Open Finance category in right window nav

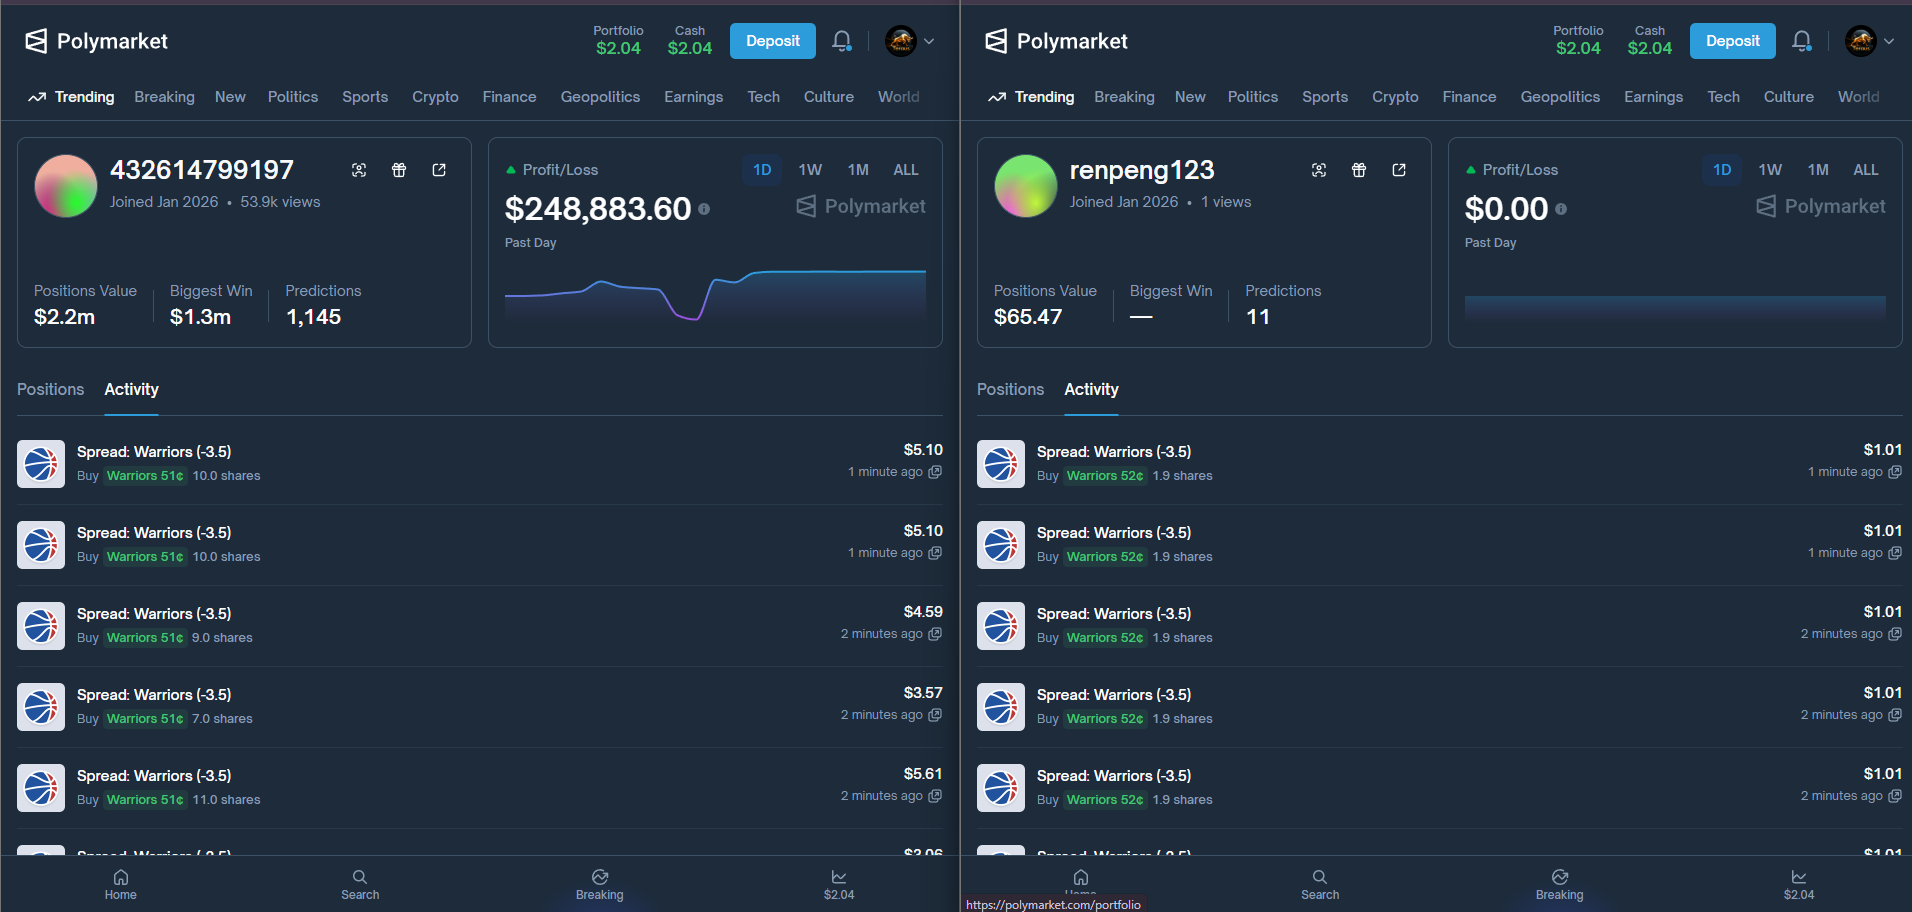pos(1469,97)
